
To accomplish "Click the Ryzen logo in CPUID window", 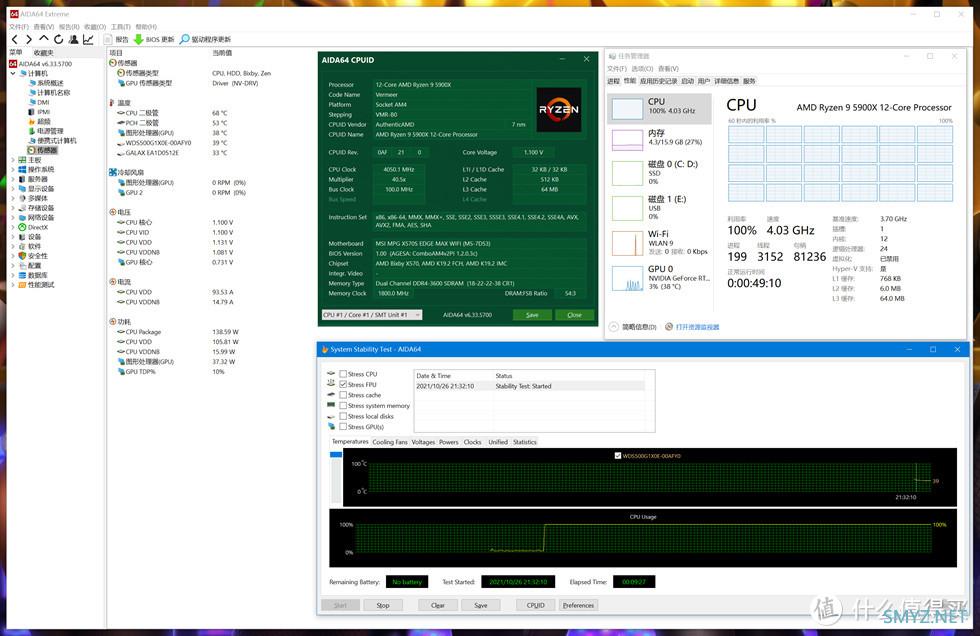I will click(559, 109).
